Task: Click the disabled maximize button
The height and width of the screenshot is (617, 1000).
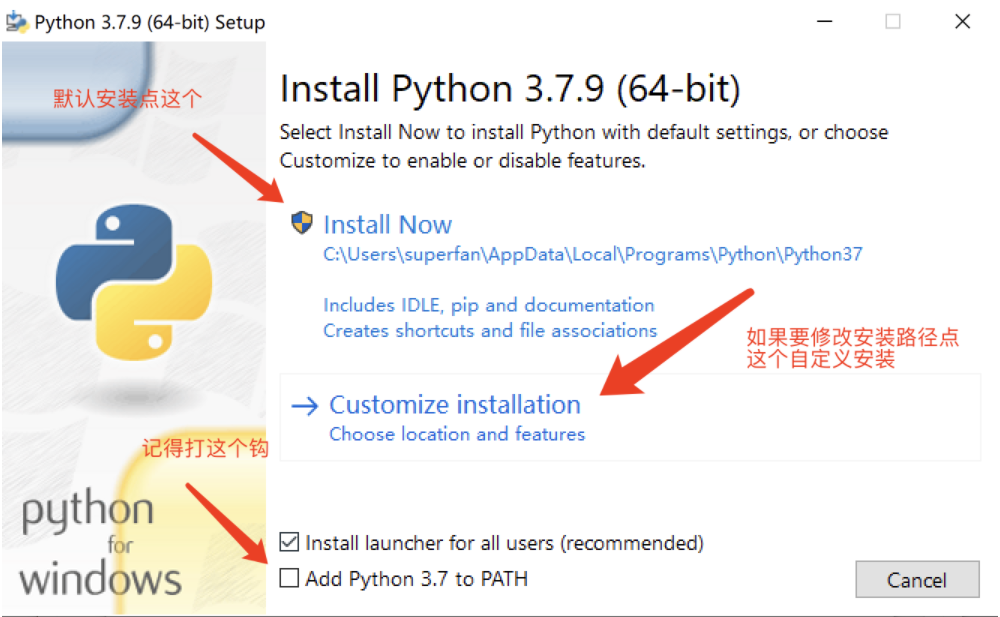Action: coord(892,21)
